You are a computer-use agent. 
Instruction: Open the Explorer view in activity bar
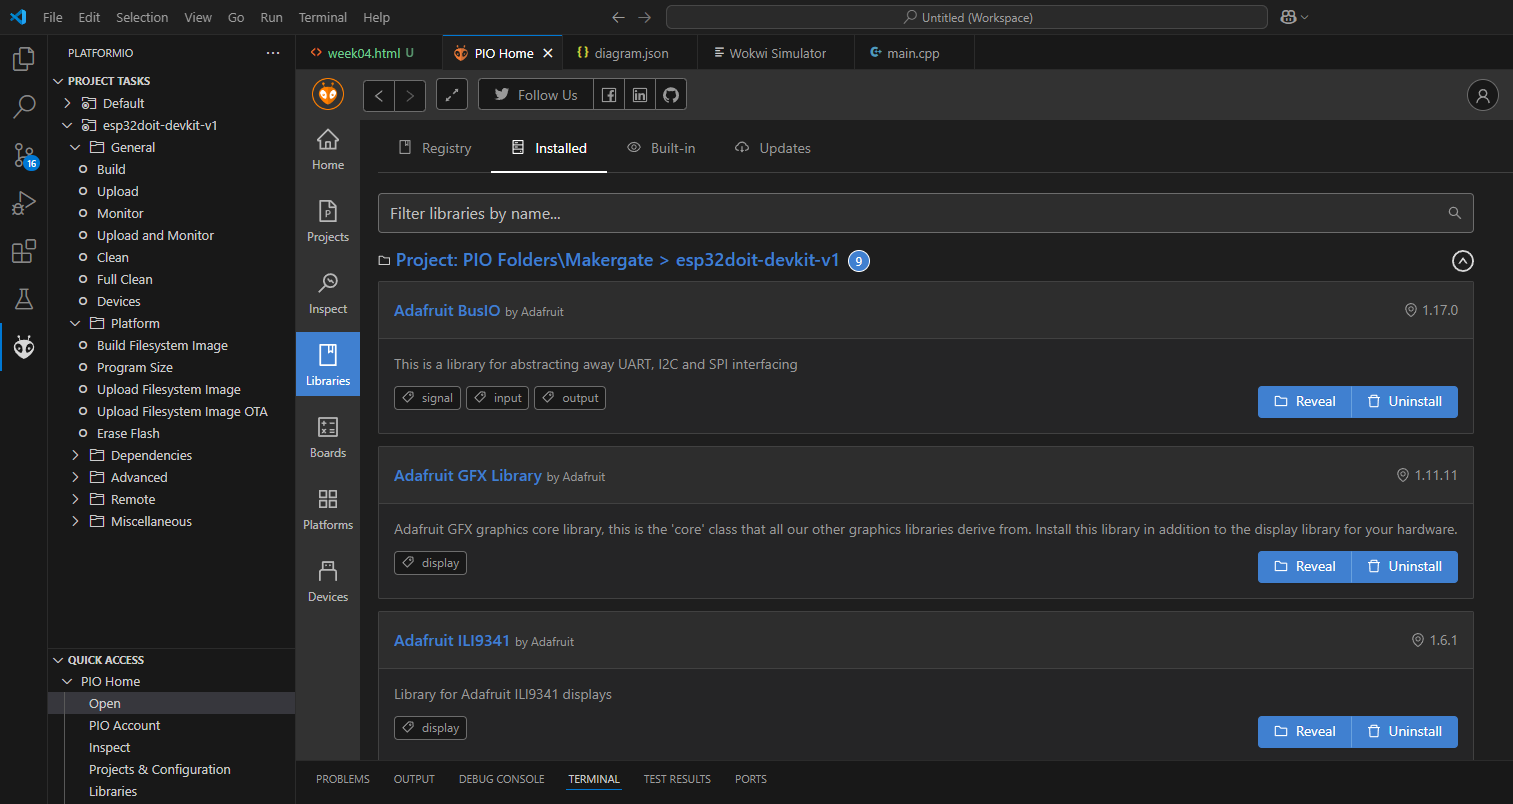point(24,60)
